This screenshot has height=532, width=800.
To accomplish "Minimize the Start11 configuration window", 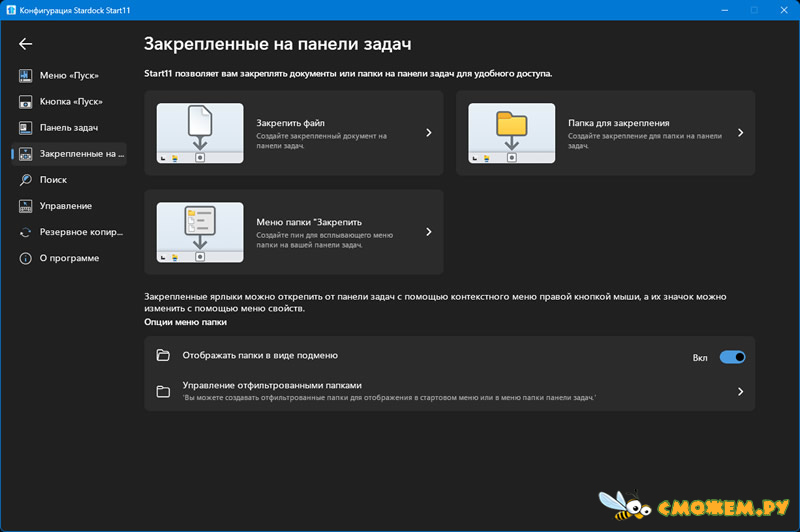I will coord(724,10).
